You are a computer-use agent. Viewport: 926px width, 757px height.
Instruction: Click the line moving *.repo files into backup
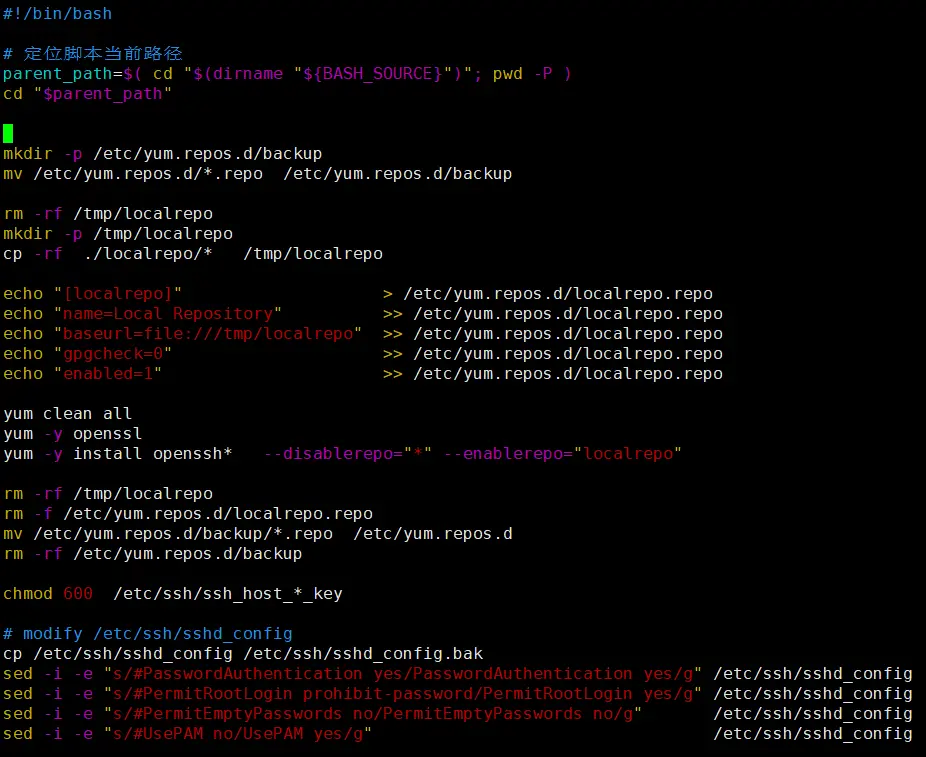point(257,174)
